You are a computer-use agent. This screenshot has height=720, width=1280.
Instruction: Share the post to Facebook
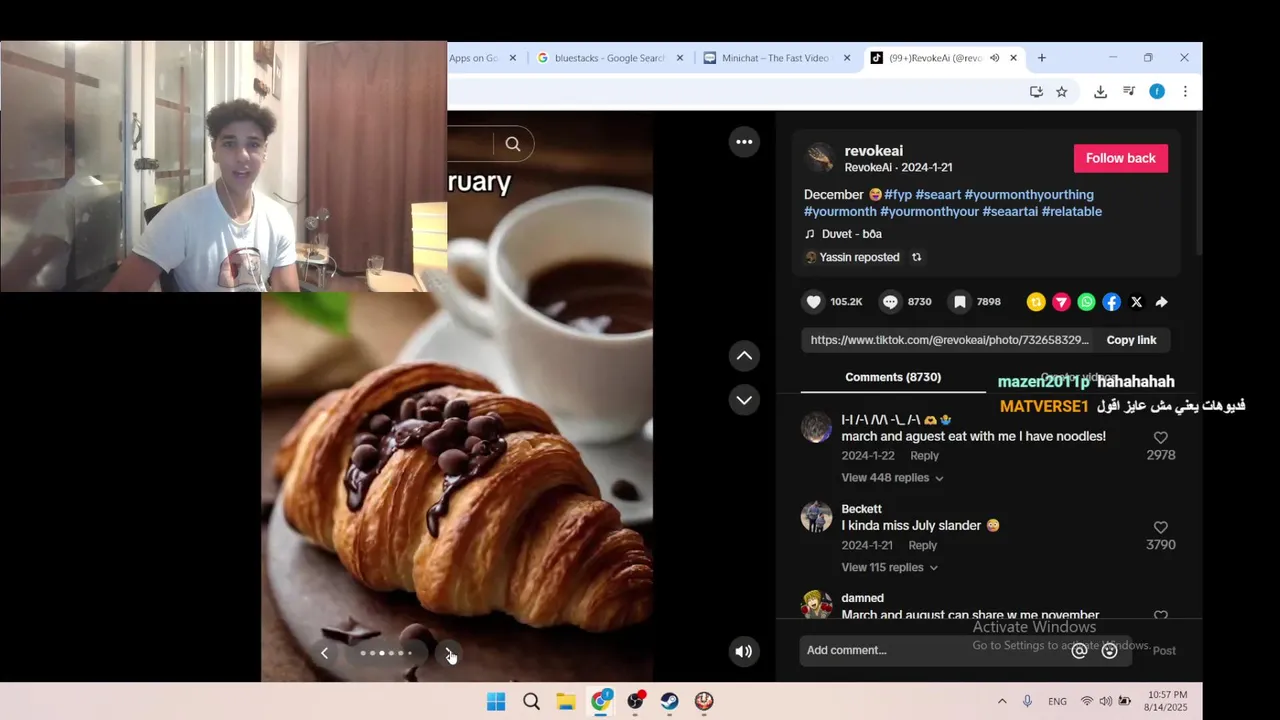[1111, 302]
